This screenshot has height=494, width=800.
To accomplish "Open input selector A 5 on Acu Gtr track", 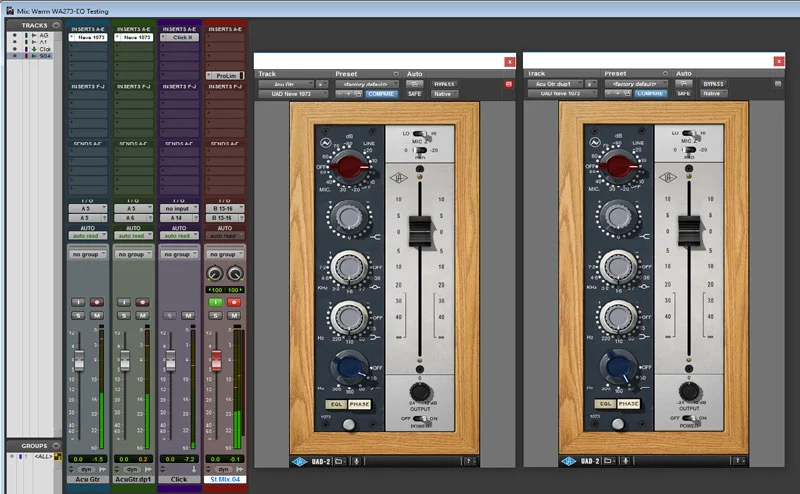I will (88, 209).
